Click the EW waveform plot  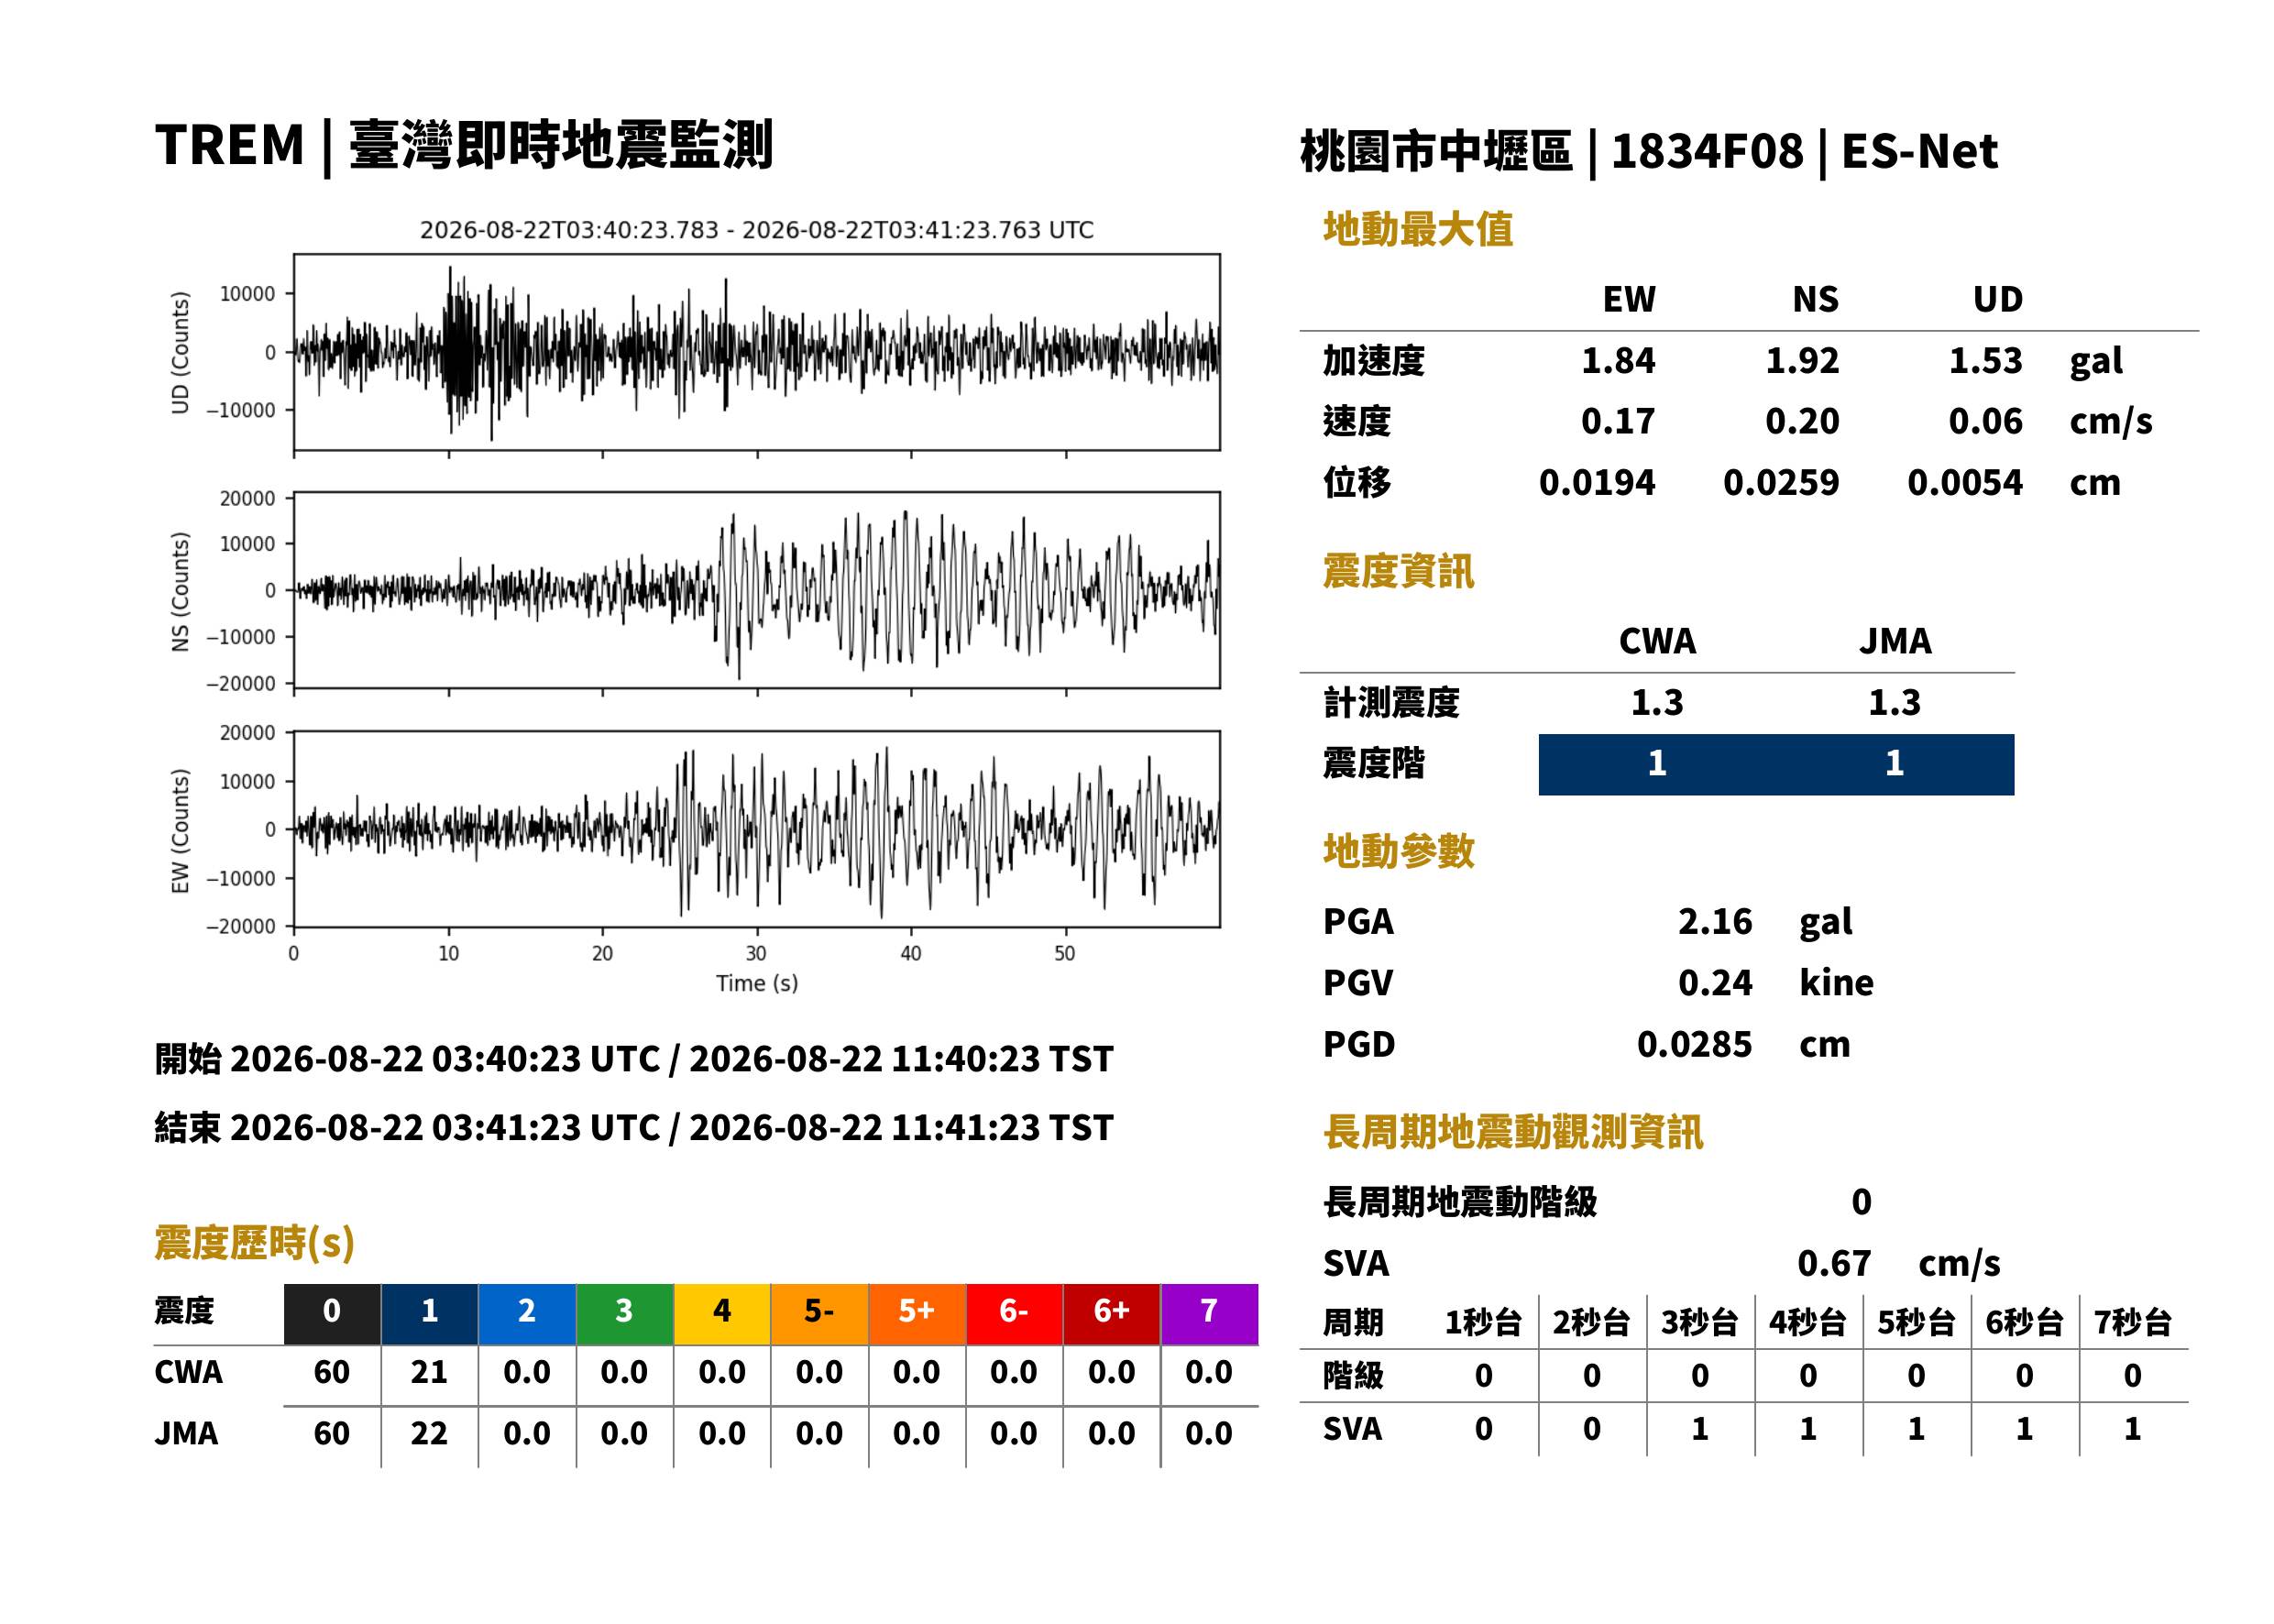757,829
